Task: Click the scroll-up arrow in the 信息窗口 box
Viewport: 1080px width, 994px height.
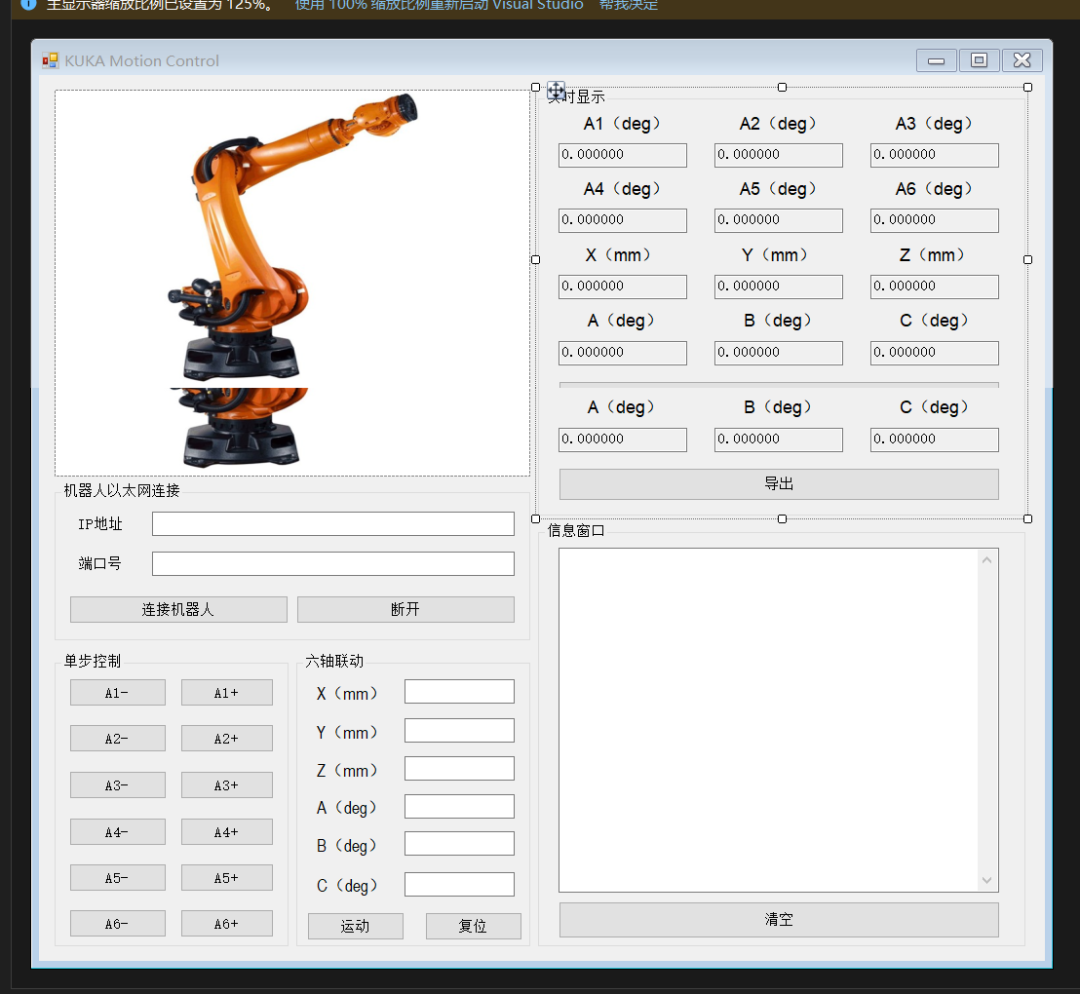Action: pos(987,558)
